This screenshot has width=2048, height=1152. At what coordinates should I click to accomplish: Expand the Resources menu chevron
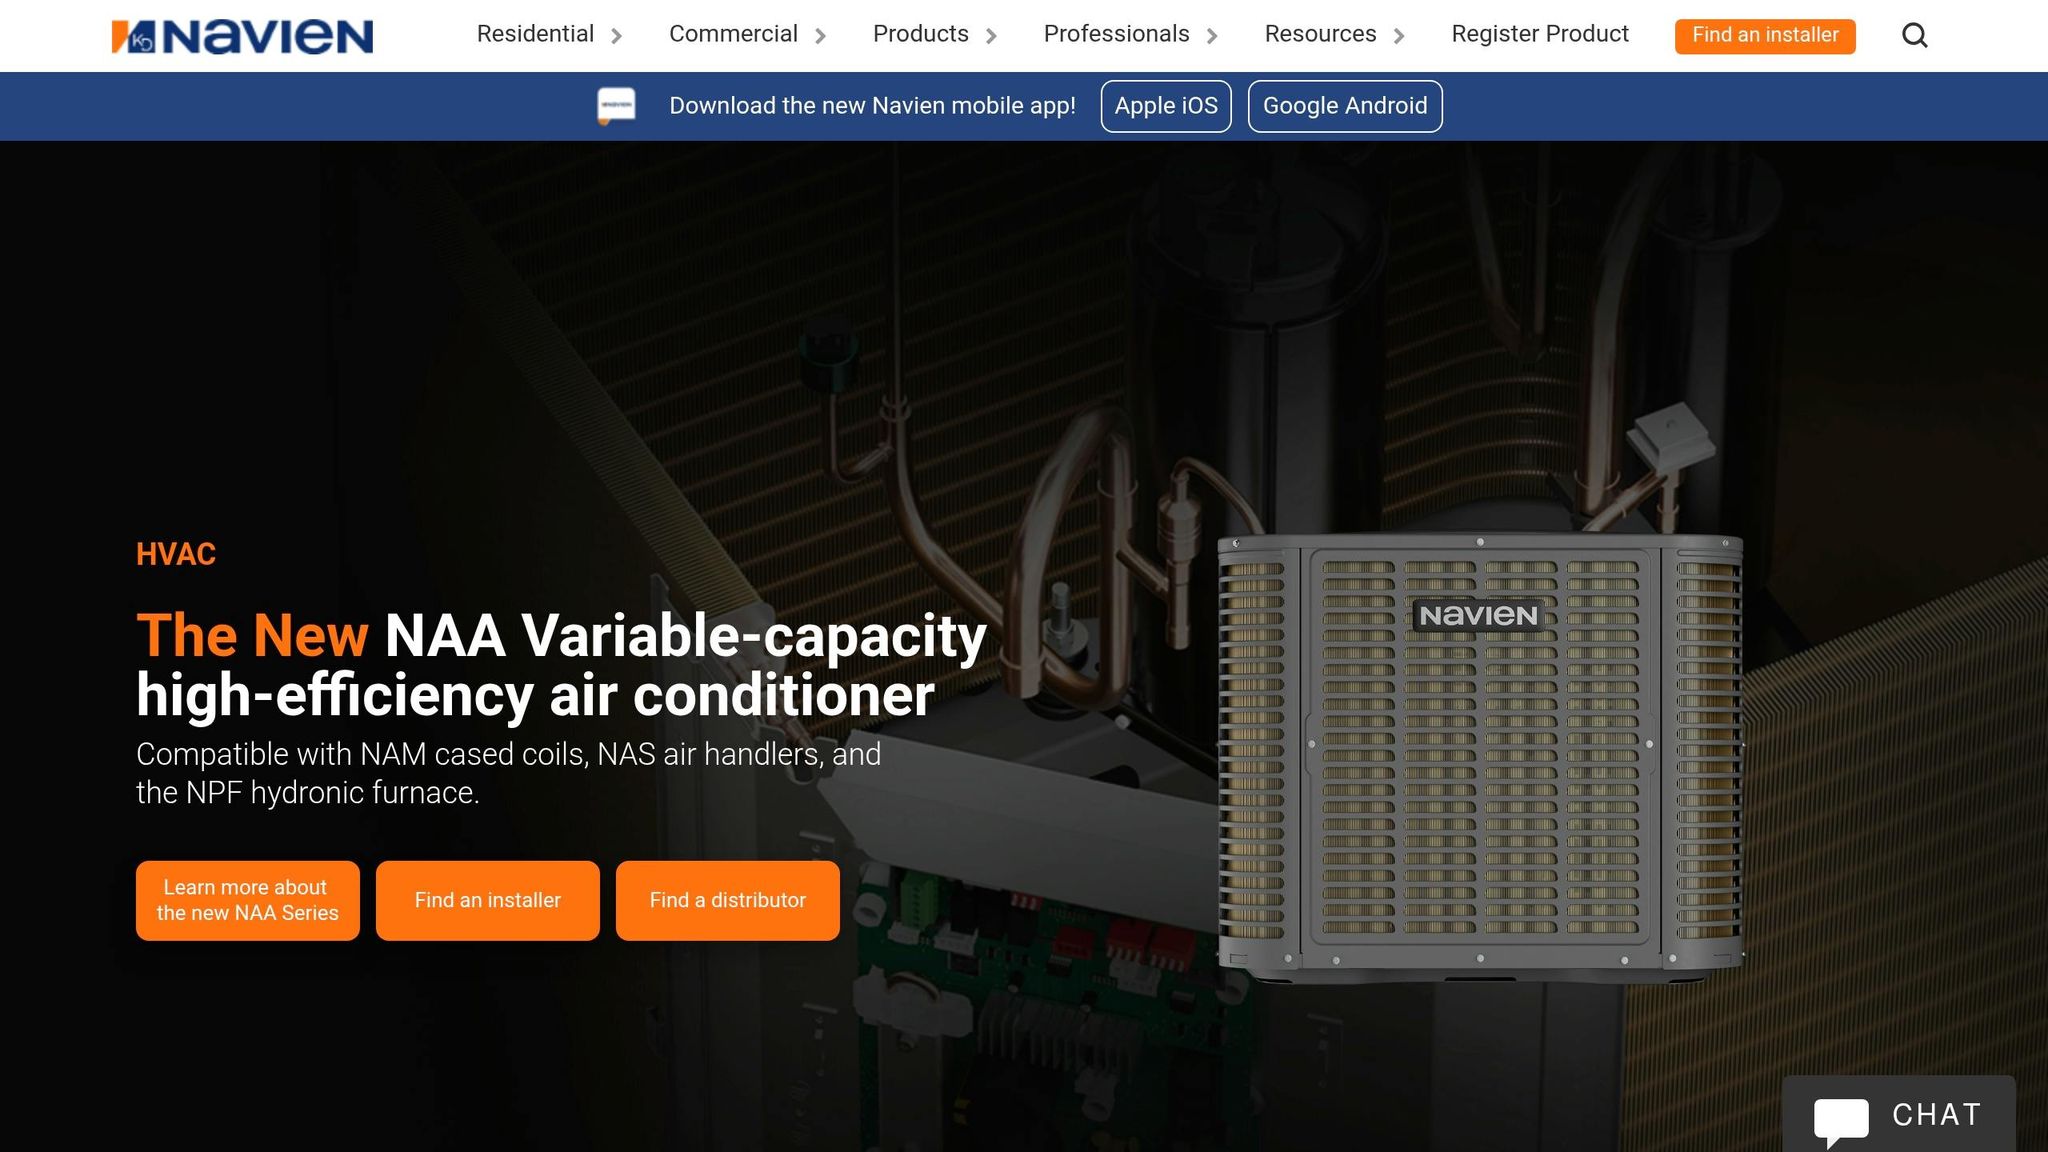tap(1400, 36)
